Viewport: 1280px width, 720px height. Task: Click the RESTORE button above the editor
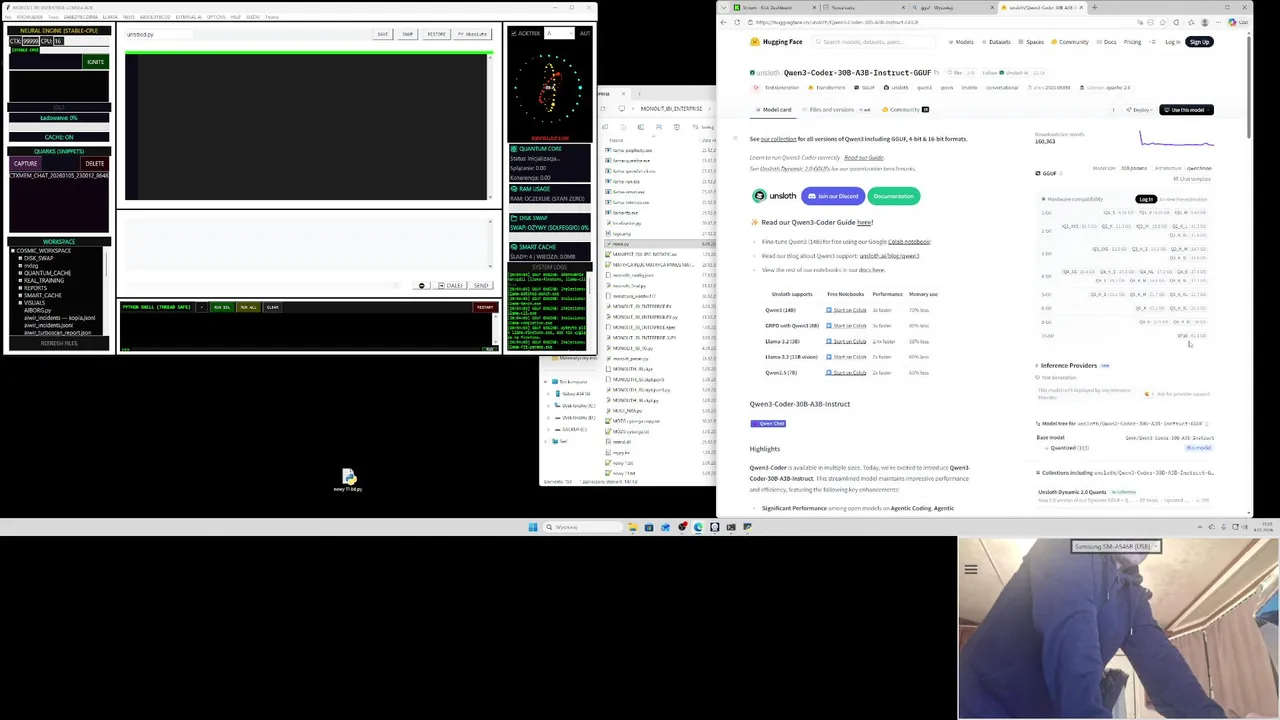pyautogui.click(x=436, y=34)
